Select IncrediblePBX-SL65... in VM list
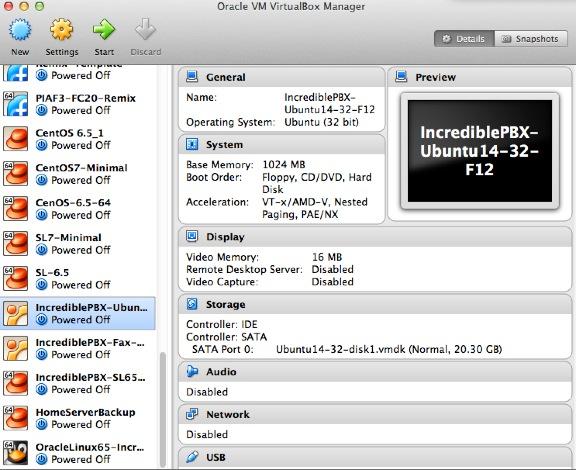The width and height of the screenshot is (576, 470). (x=78, y=383)
